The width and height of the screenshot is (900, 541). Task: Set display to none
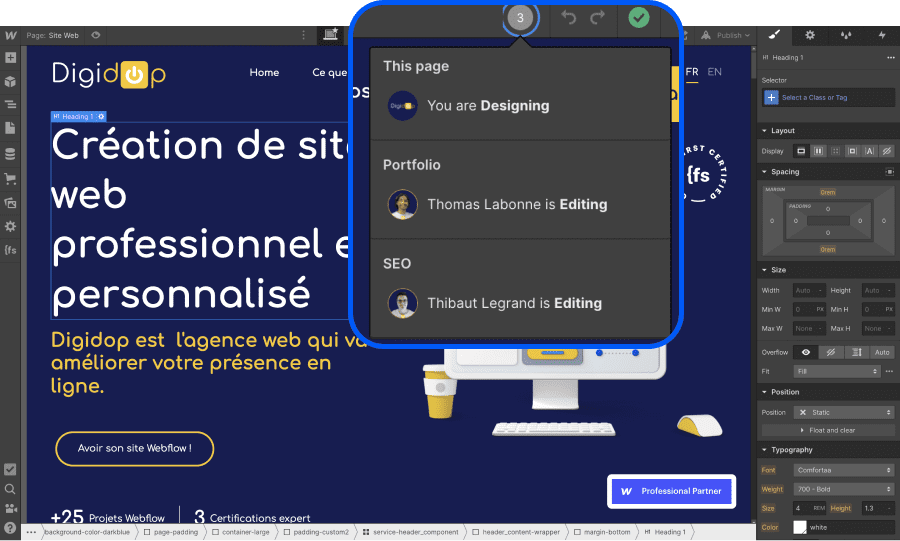tap(887, 151)
